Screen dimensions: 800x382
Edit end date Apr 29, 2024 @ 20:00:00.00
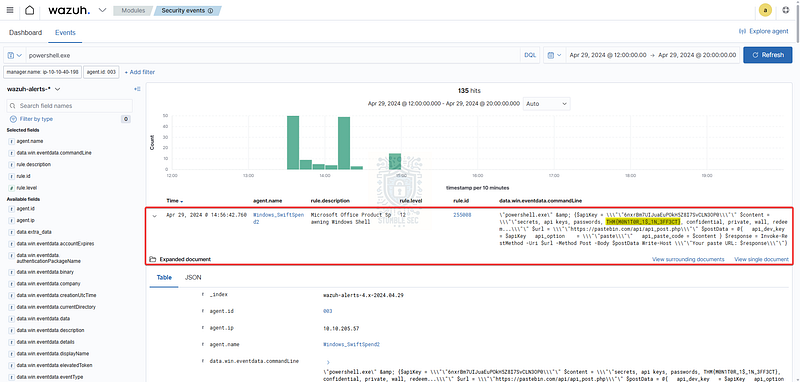point(696,55)
